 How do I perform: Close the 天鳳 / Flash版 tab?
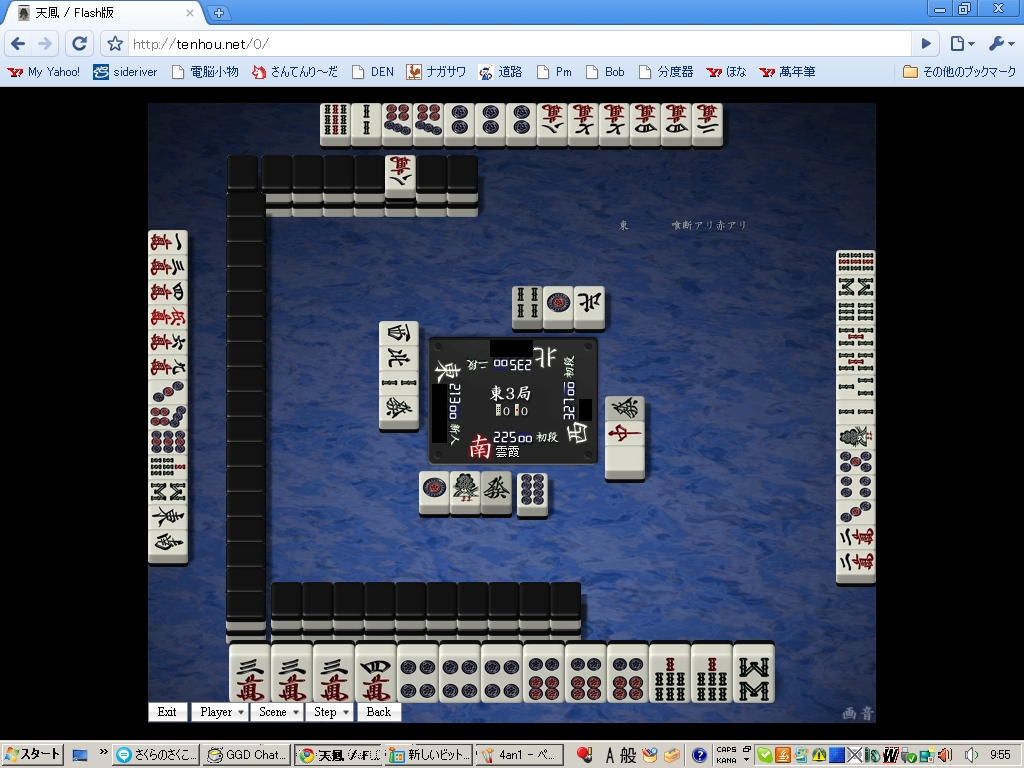(189, 12)
